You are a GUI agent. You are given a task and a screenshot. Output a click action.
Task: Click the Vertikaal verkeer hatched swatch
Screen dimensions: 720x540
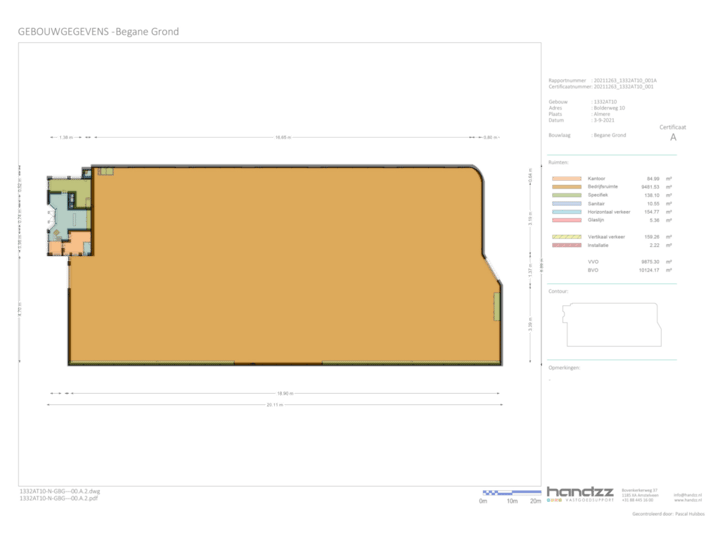tap(567, 236)
